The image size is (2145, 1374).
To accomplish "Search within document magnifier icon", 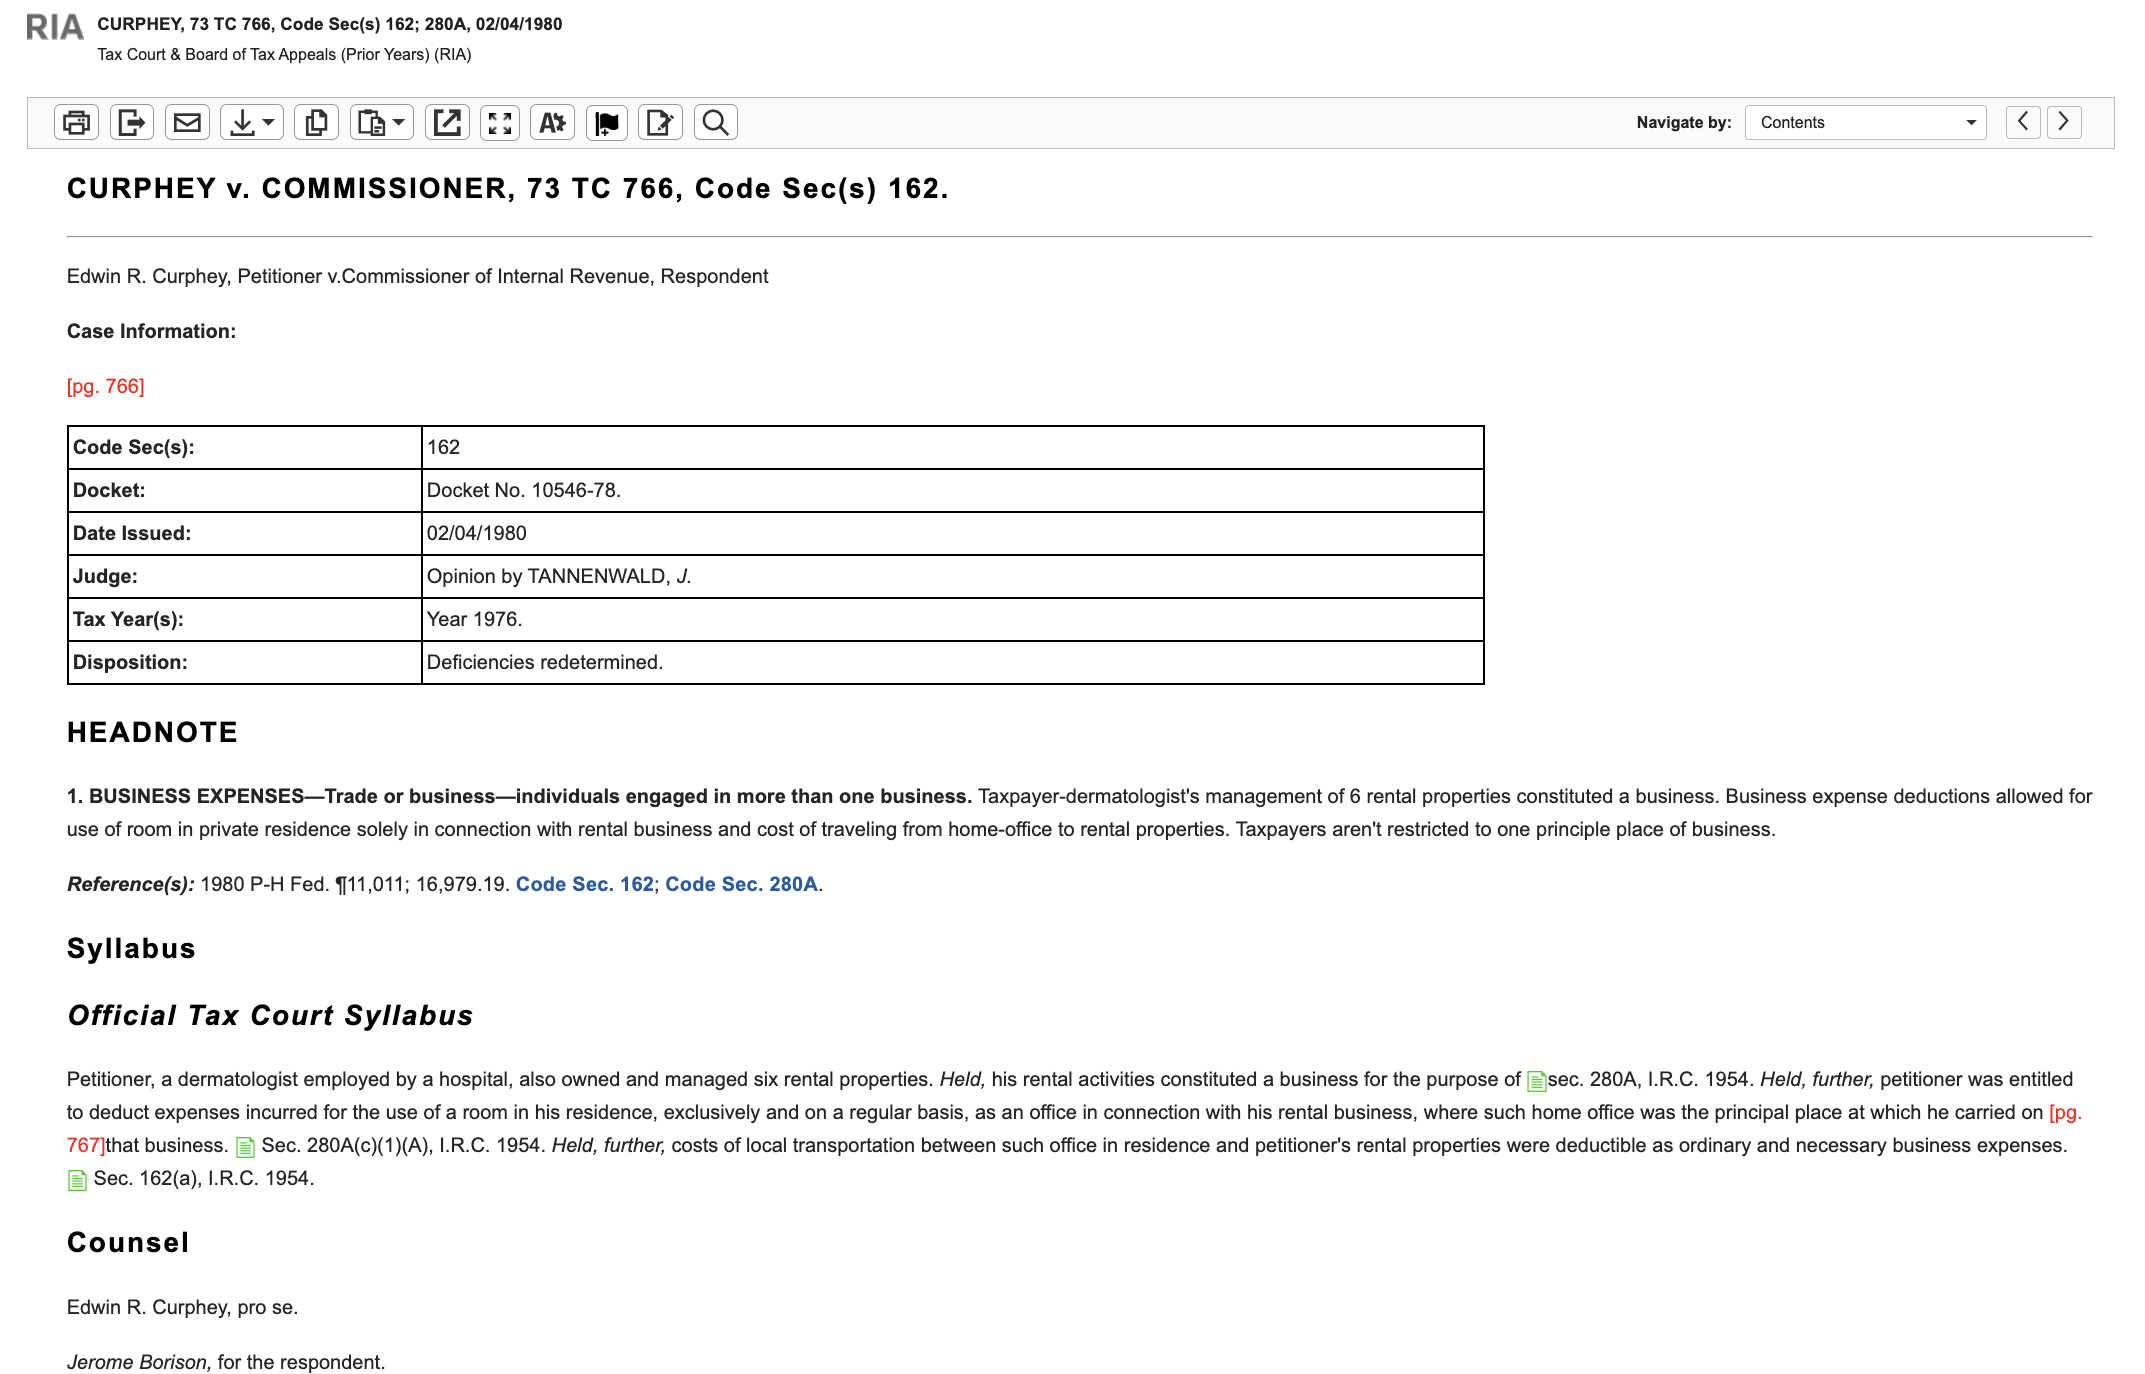I will point(715,122).
